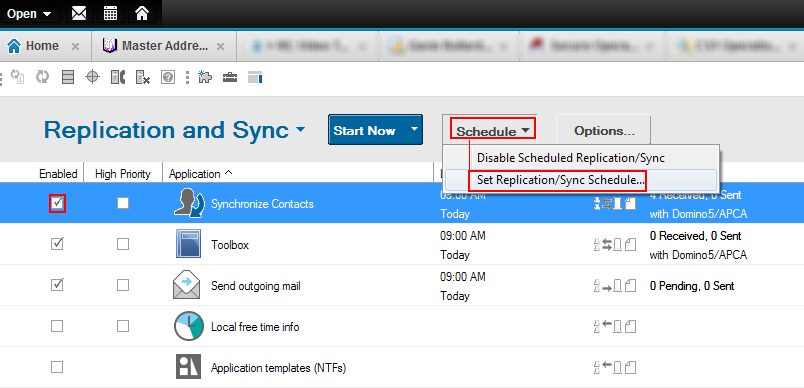This screenshot has height=388, width=804.
Task: Click the Synchronize Contacts person icon
Action: [189, 203]
